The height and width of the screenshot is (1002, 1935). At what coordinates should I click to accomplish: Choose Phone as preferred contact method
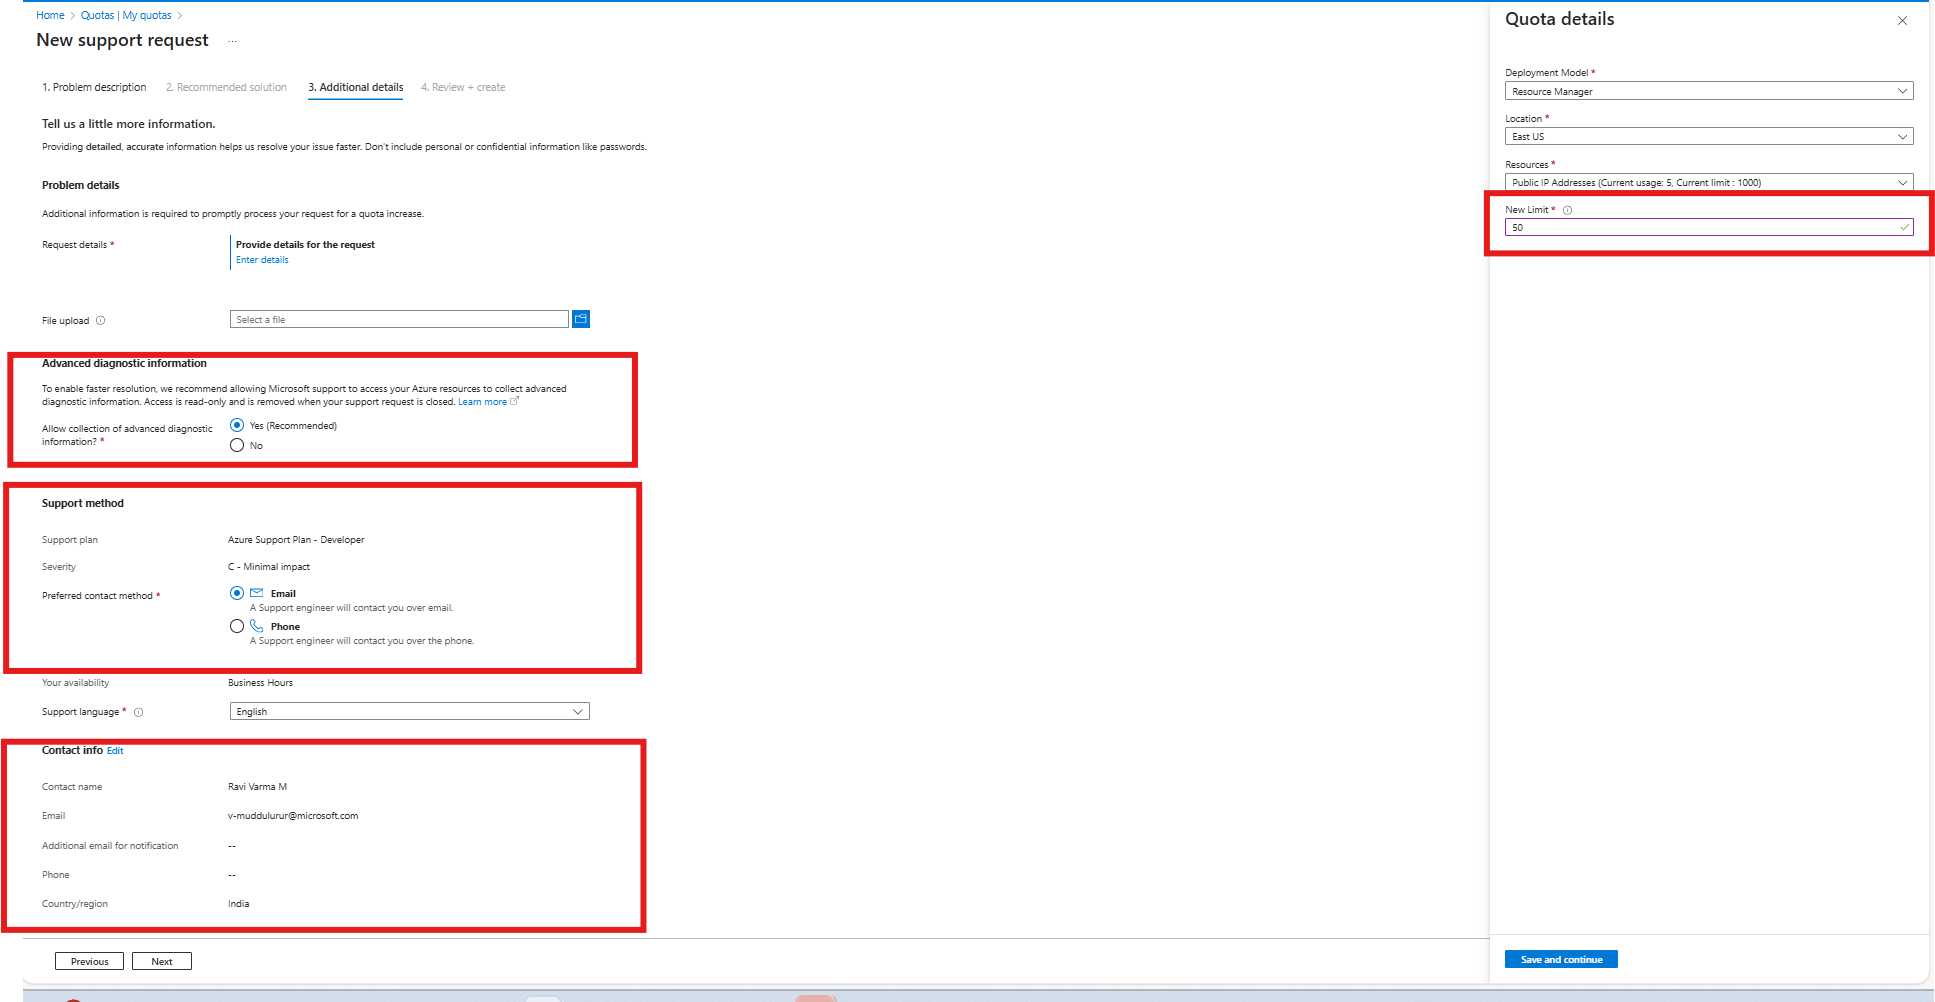pos(237,626)
